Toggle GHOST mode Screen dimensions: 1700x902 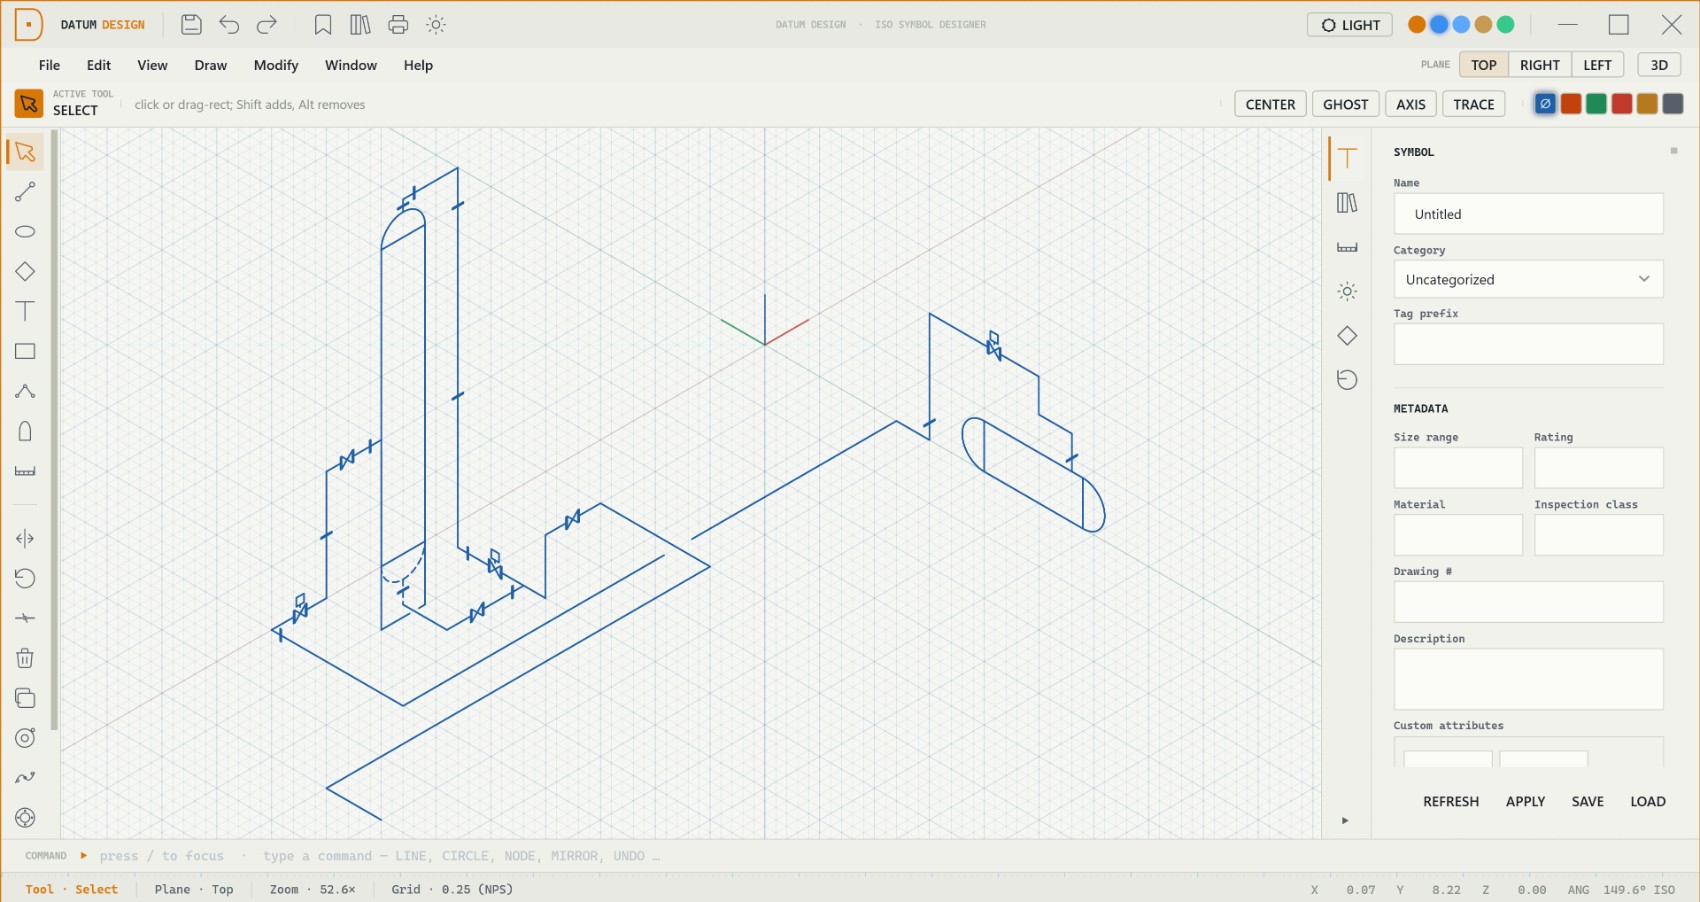point(1345,104)
